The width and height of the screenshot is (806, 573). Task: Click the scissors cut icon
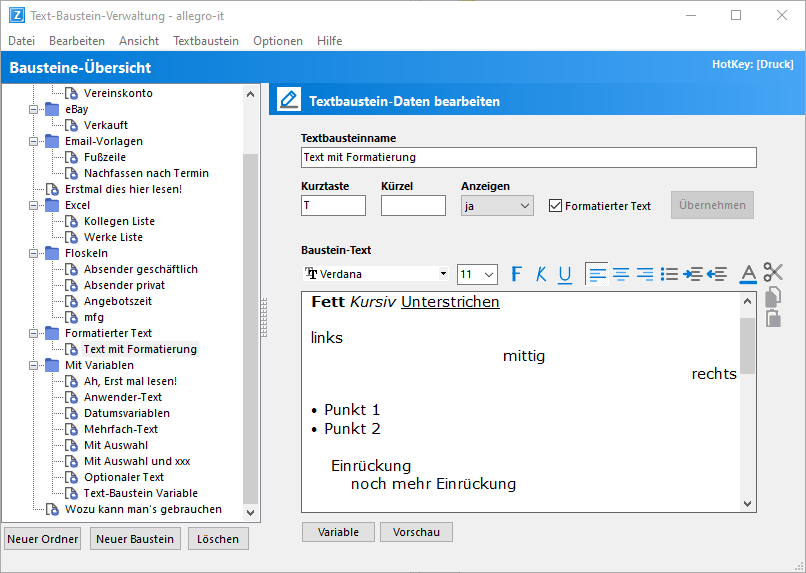tap(773, 272)
